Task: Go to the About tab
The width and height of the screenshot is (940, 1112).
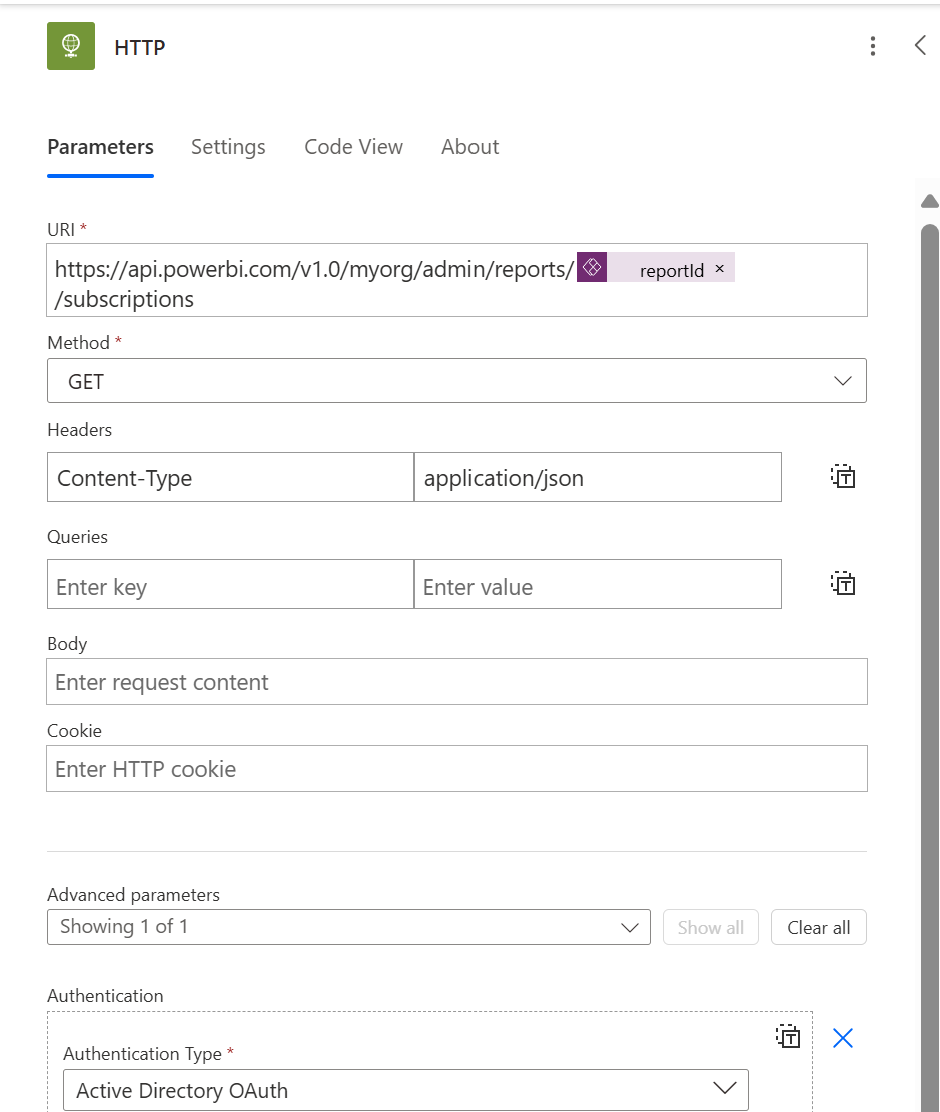Action: [470, 147]
